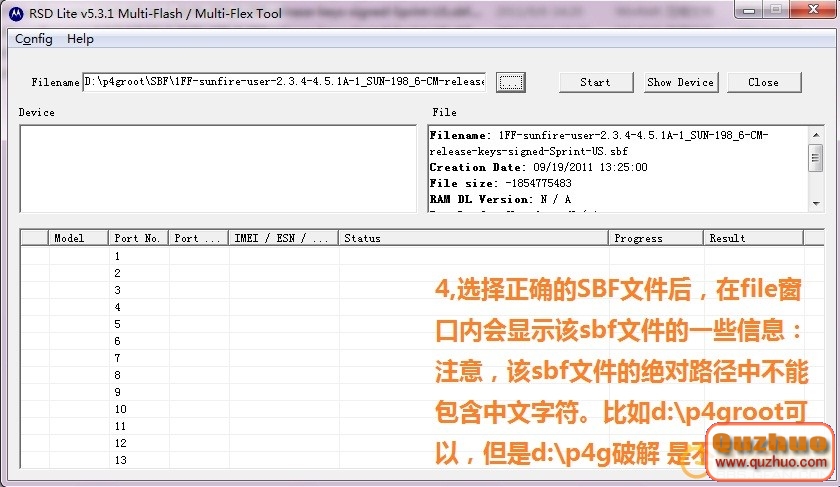Click the Status column header
Viewport: 840px width, 487px height.
point(473,238)
